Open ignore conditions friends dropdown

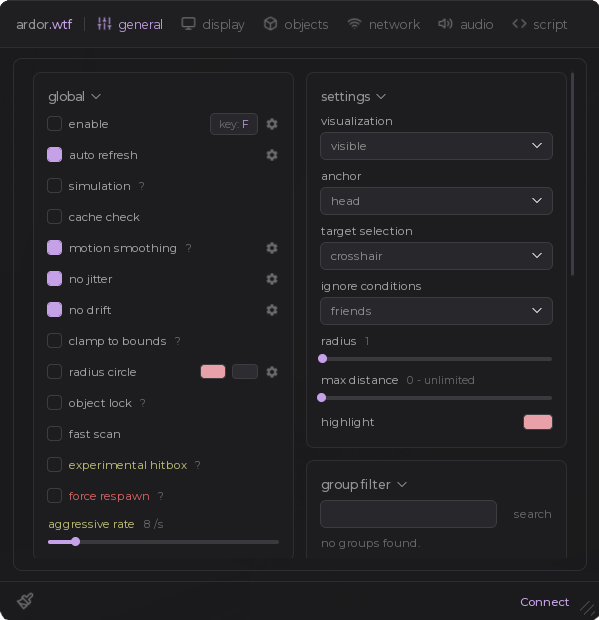[x=436, y=311]
